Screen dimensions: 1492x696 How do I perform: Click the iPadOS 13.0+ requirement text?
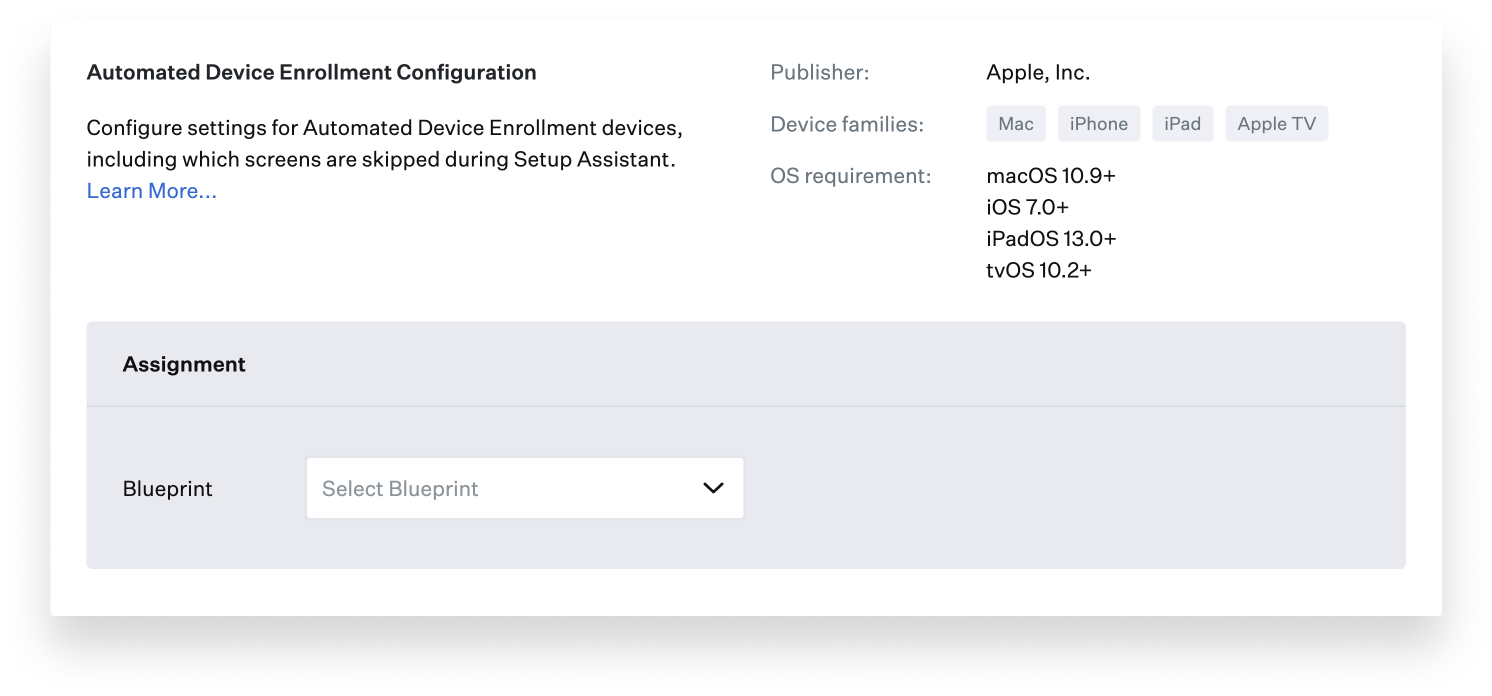pyautogui.click(x=1051, y=239)
